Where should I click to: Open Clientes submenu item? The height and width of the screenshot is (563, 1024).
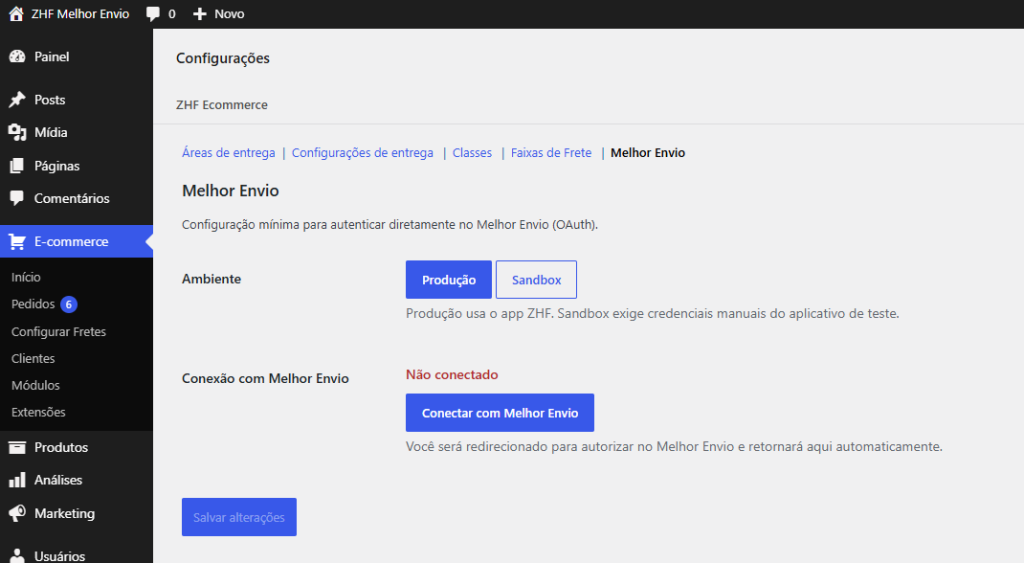click(x=33, y=359)
